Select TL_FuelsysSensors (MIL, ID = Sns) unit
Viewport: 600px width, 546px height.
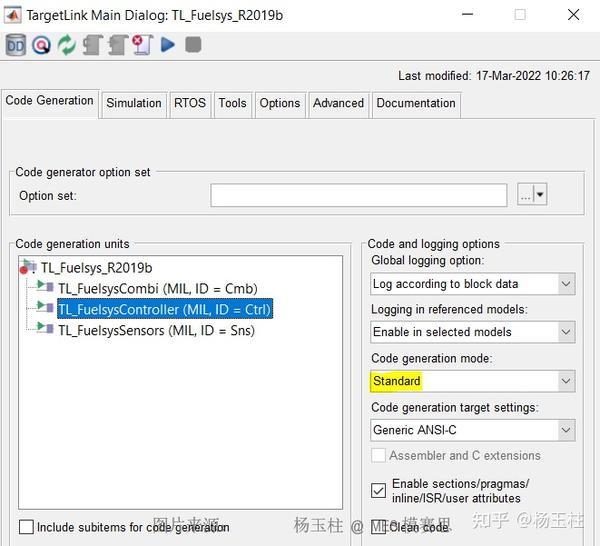[157, 330]
